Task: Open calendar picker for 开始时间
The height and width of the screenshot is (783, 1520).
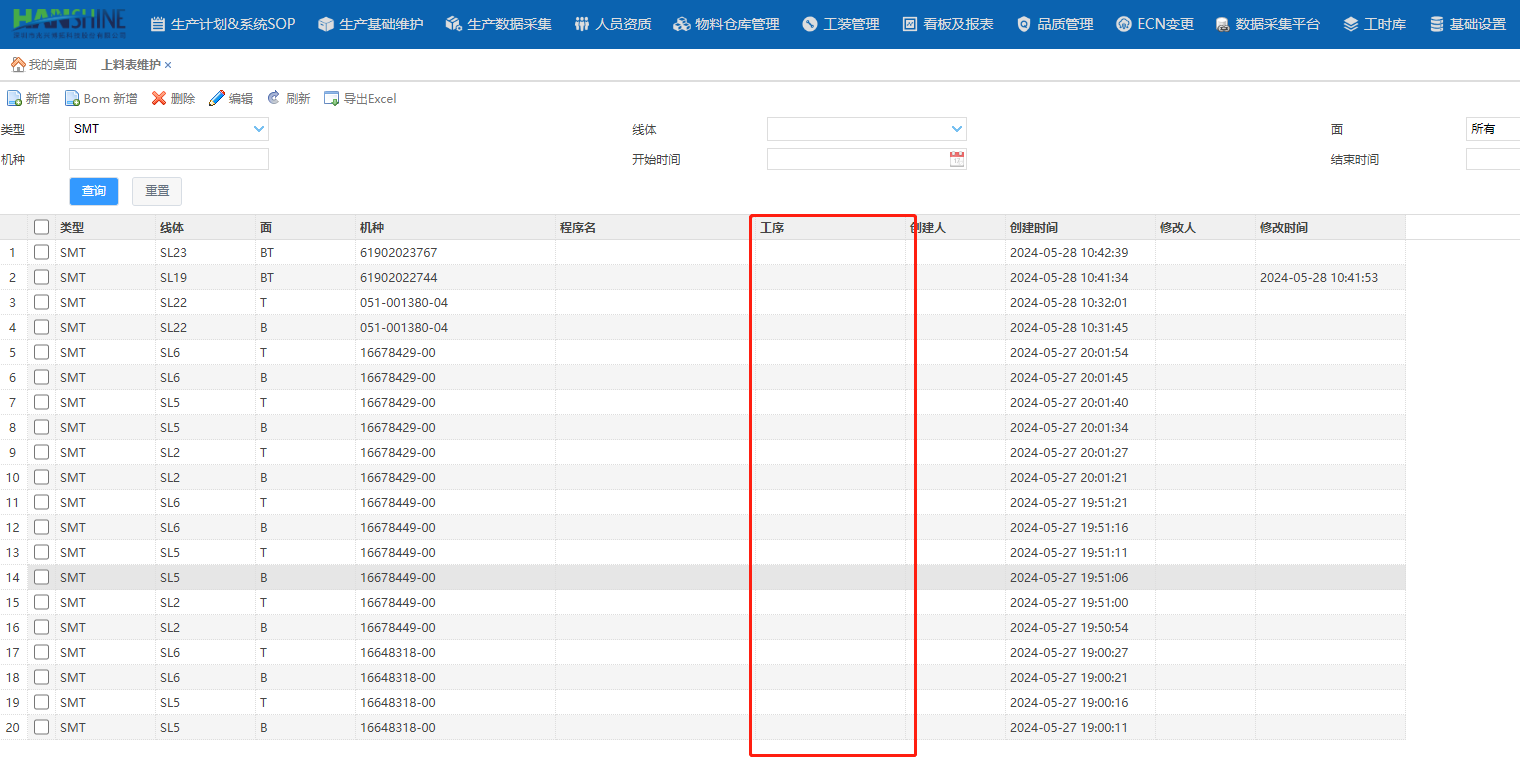Action: [x=957, y=159]
